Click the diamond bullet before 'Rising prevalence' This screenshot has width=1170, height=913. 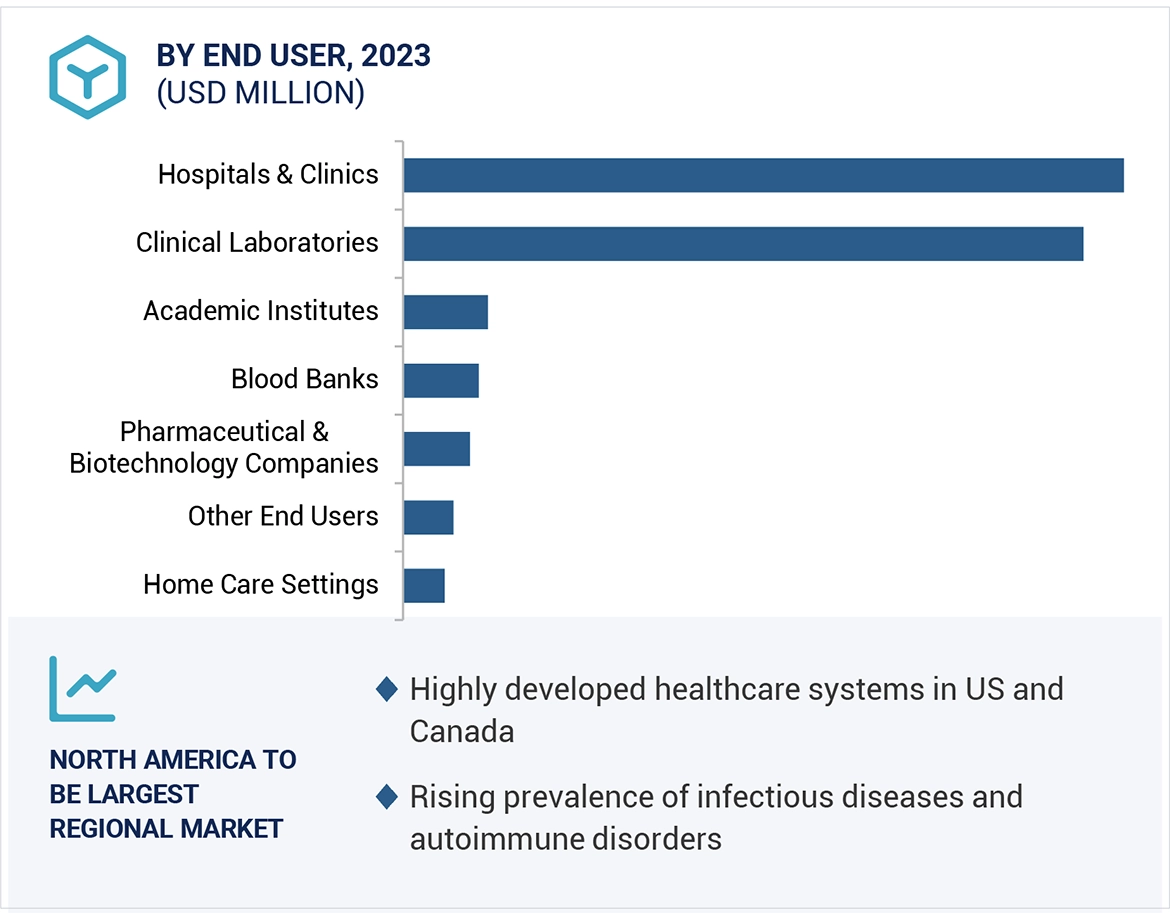coord(386,797)
